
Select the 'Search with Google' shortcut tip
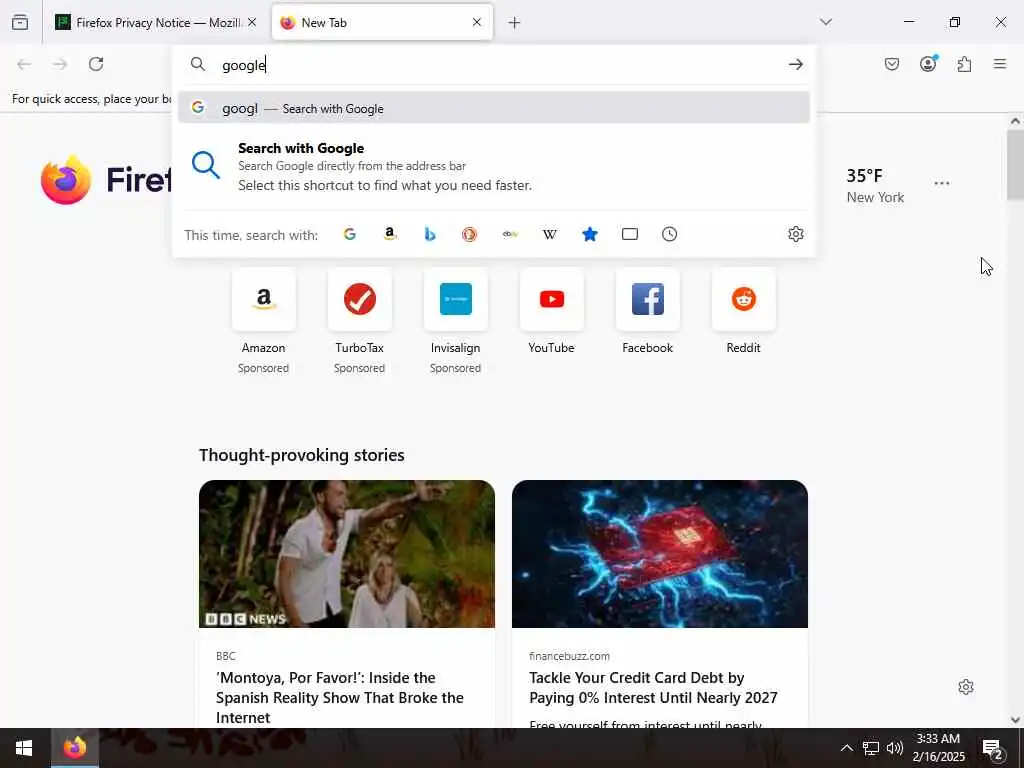tap(494, 167)
